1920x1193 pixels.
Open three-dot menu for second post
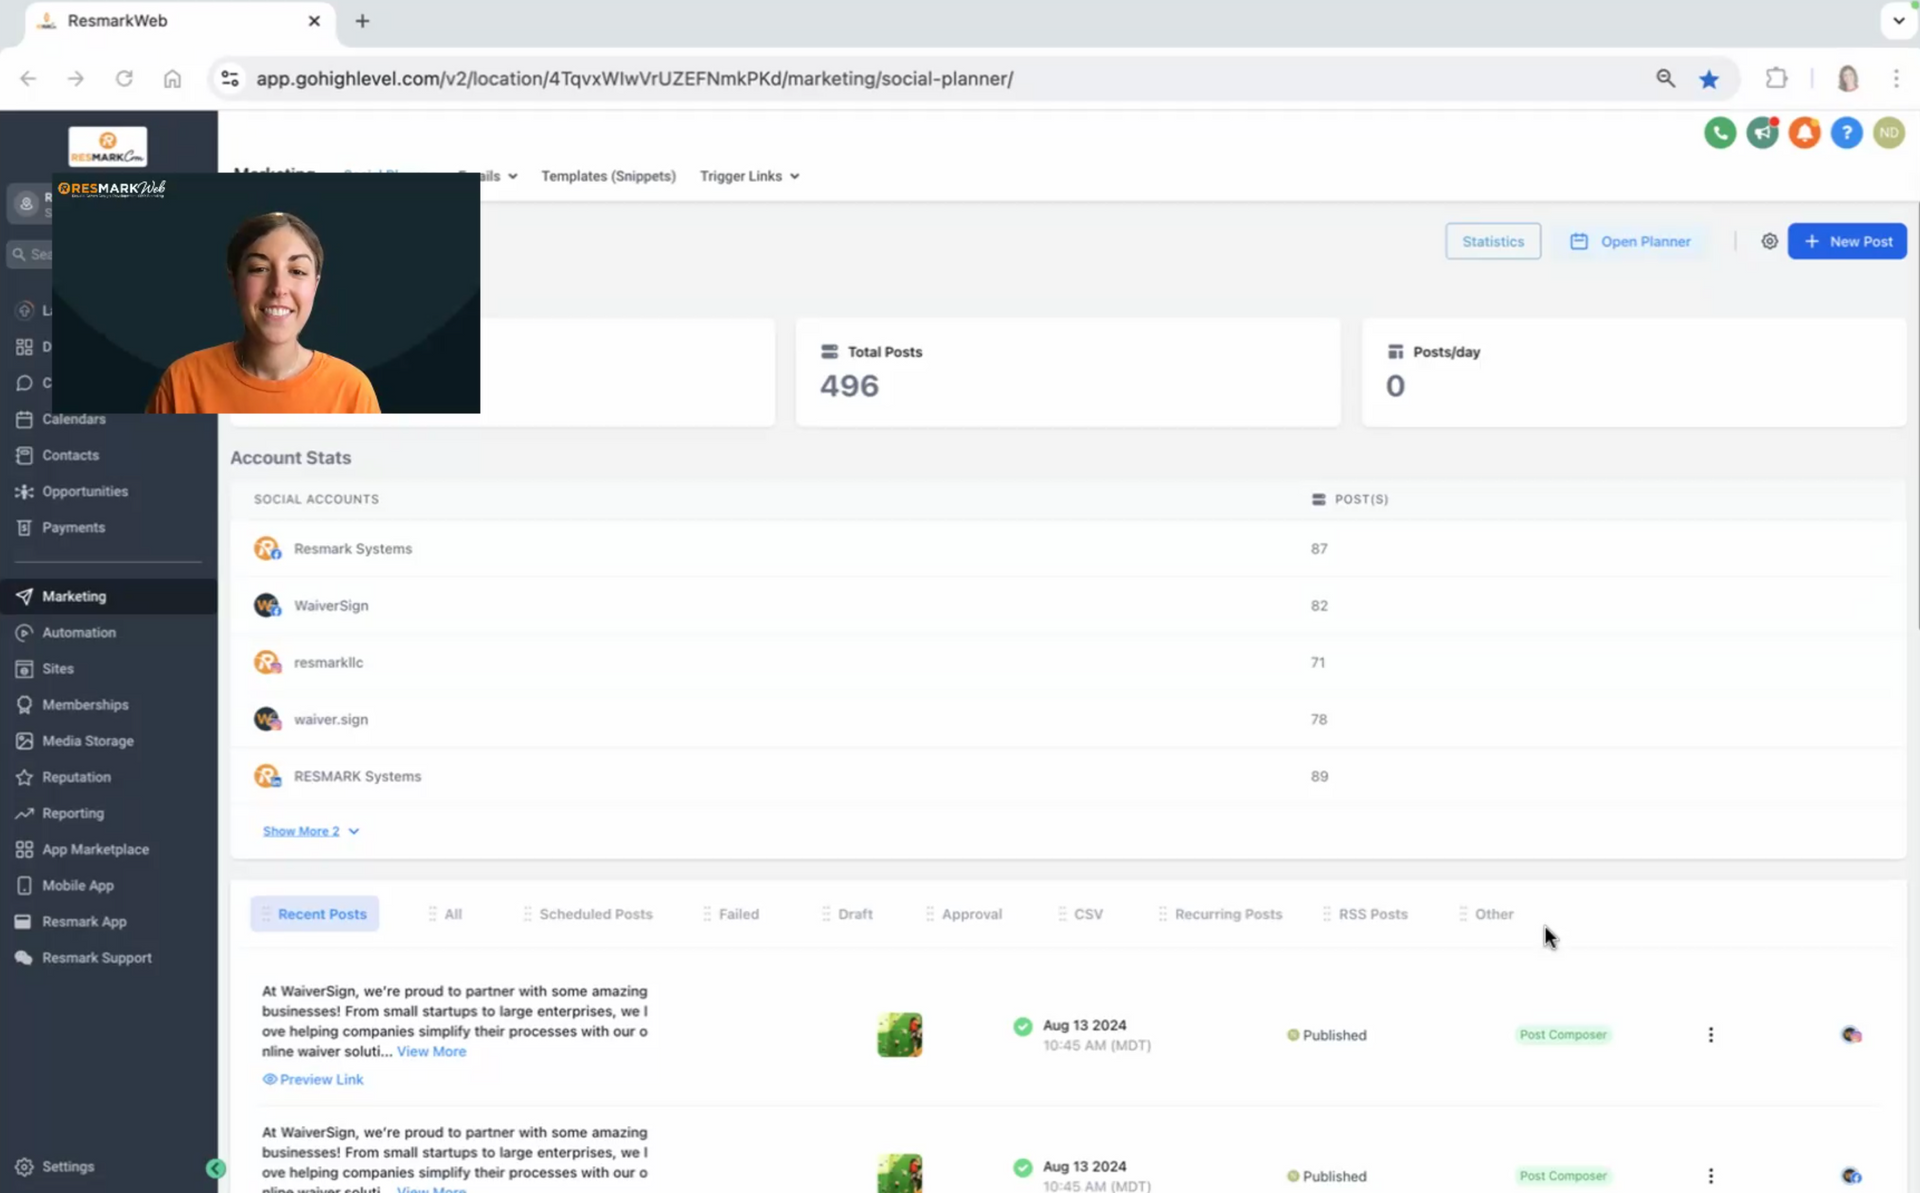pos(1710,1176)
